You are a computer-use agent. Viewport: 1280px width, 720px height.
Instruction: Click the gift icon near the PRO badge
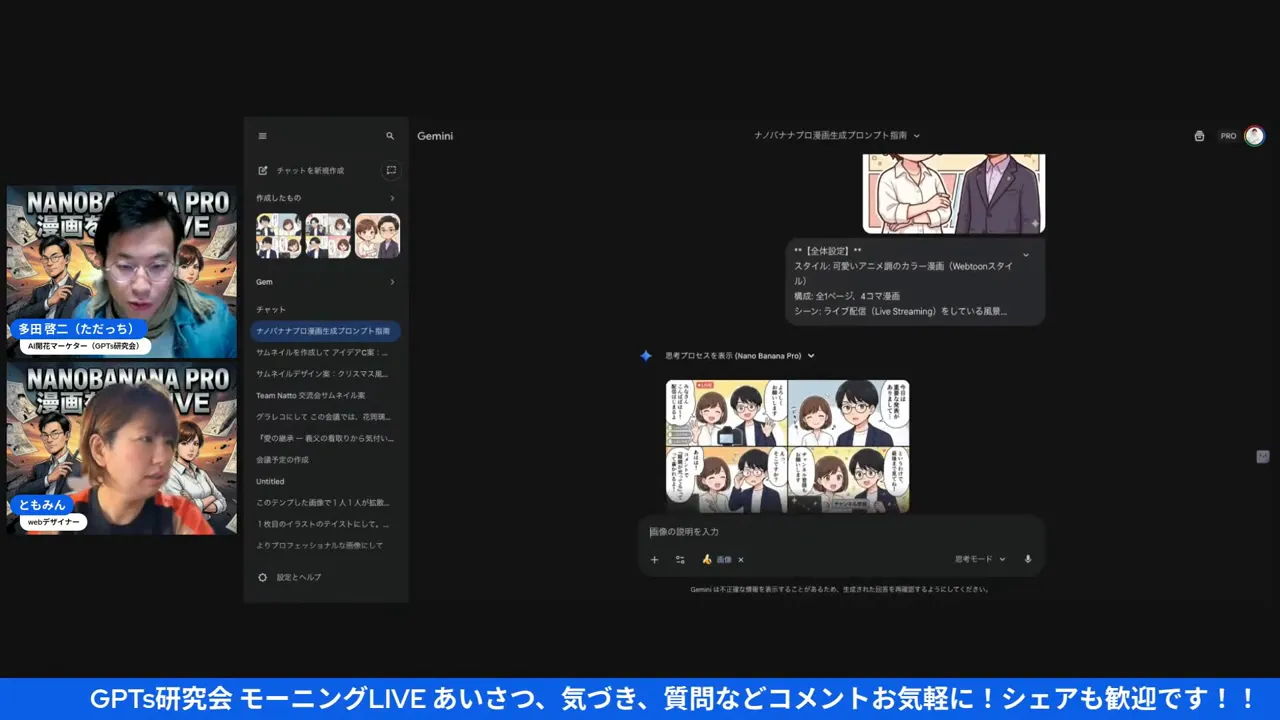[1199, 136]
